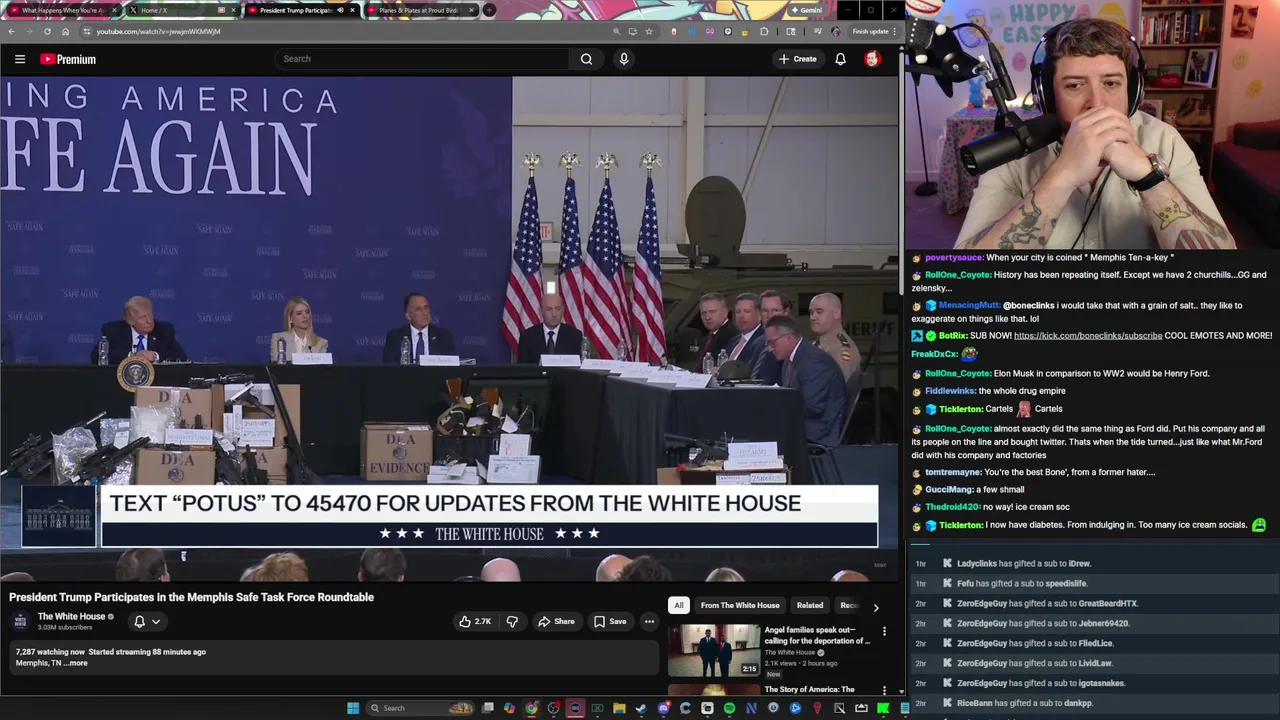The image size is (1280, 720).
Task: Click the Create button
Action: point(798,59)
